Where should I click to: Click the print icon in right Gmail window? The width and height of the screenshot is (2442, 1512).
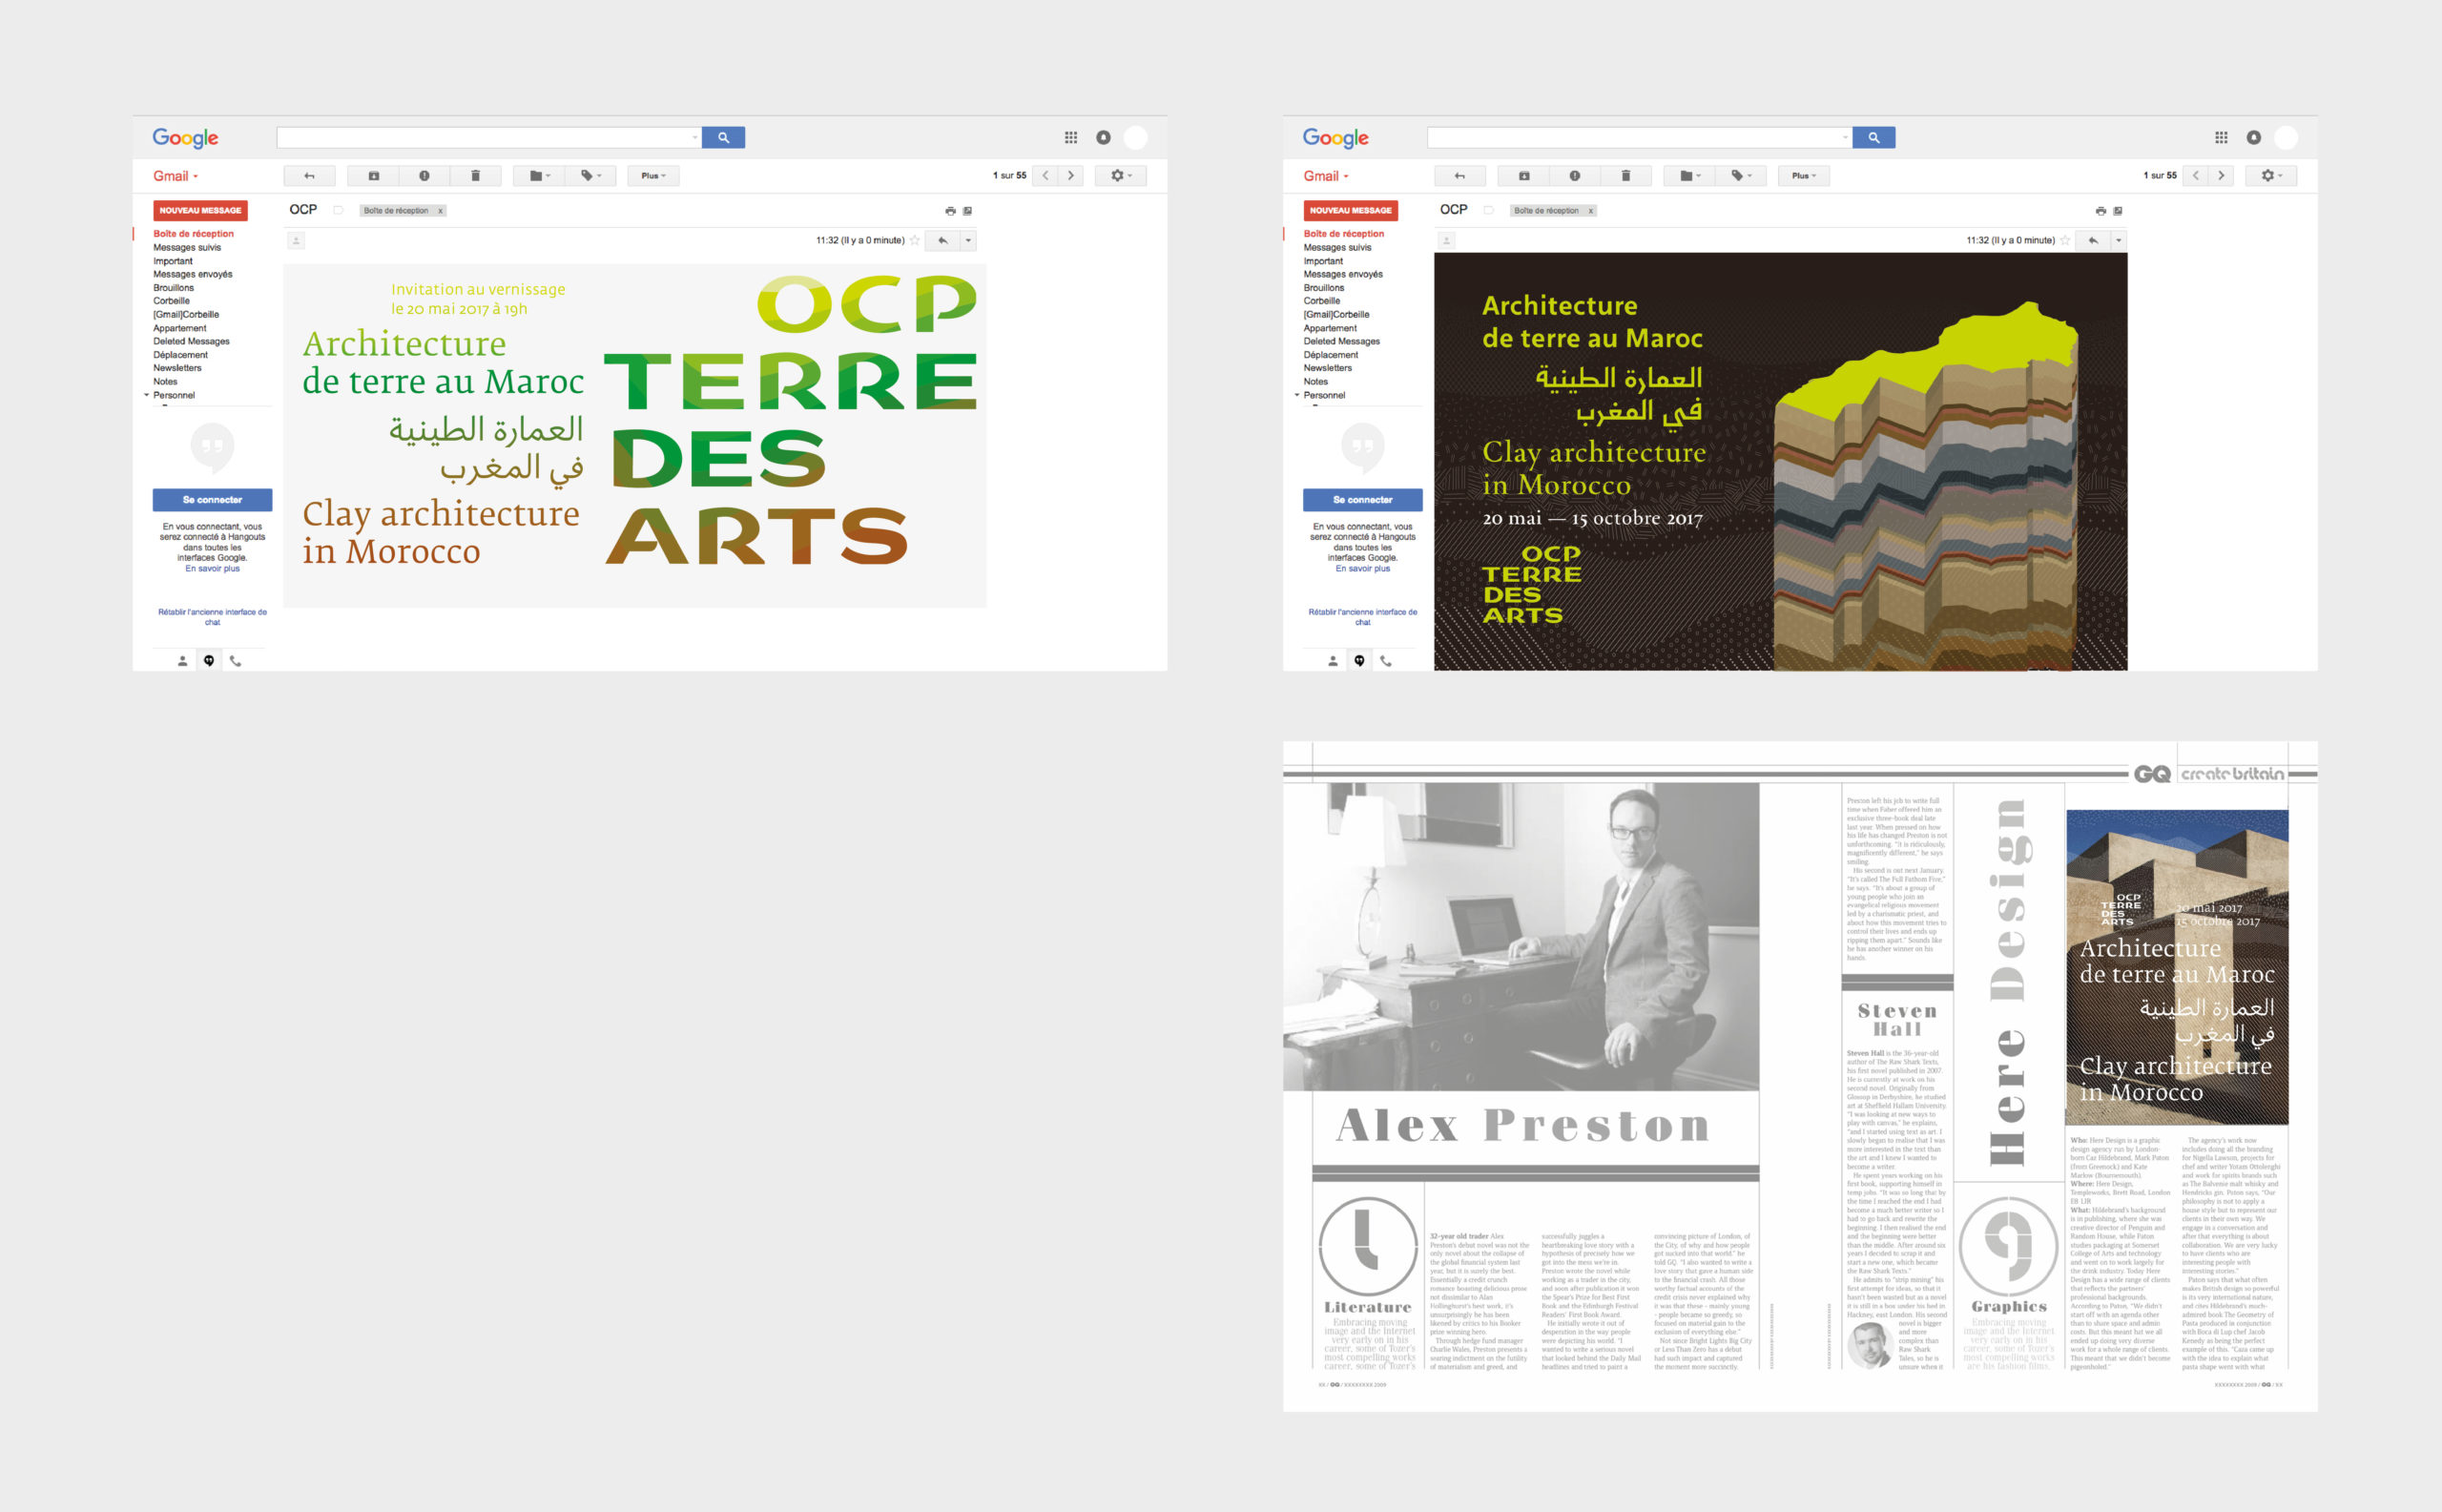(2100, 211)
